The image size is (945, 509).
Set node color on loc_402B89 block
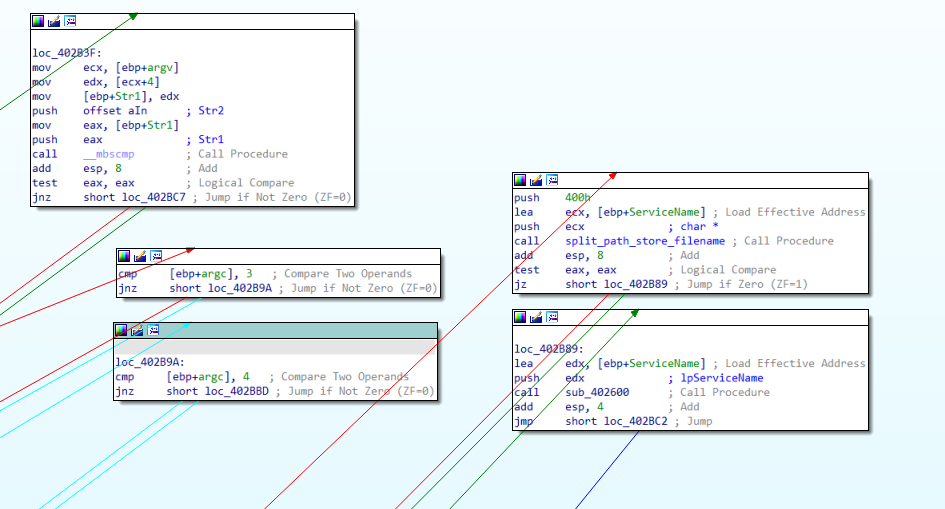click(520, 317)
